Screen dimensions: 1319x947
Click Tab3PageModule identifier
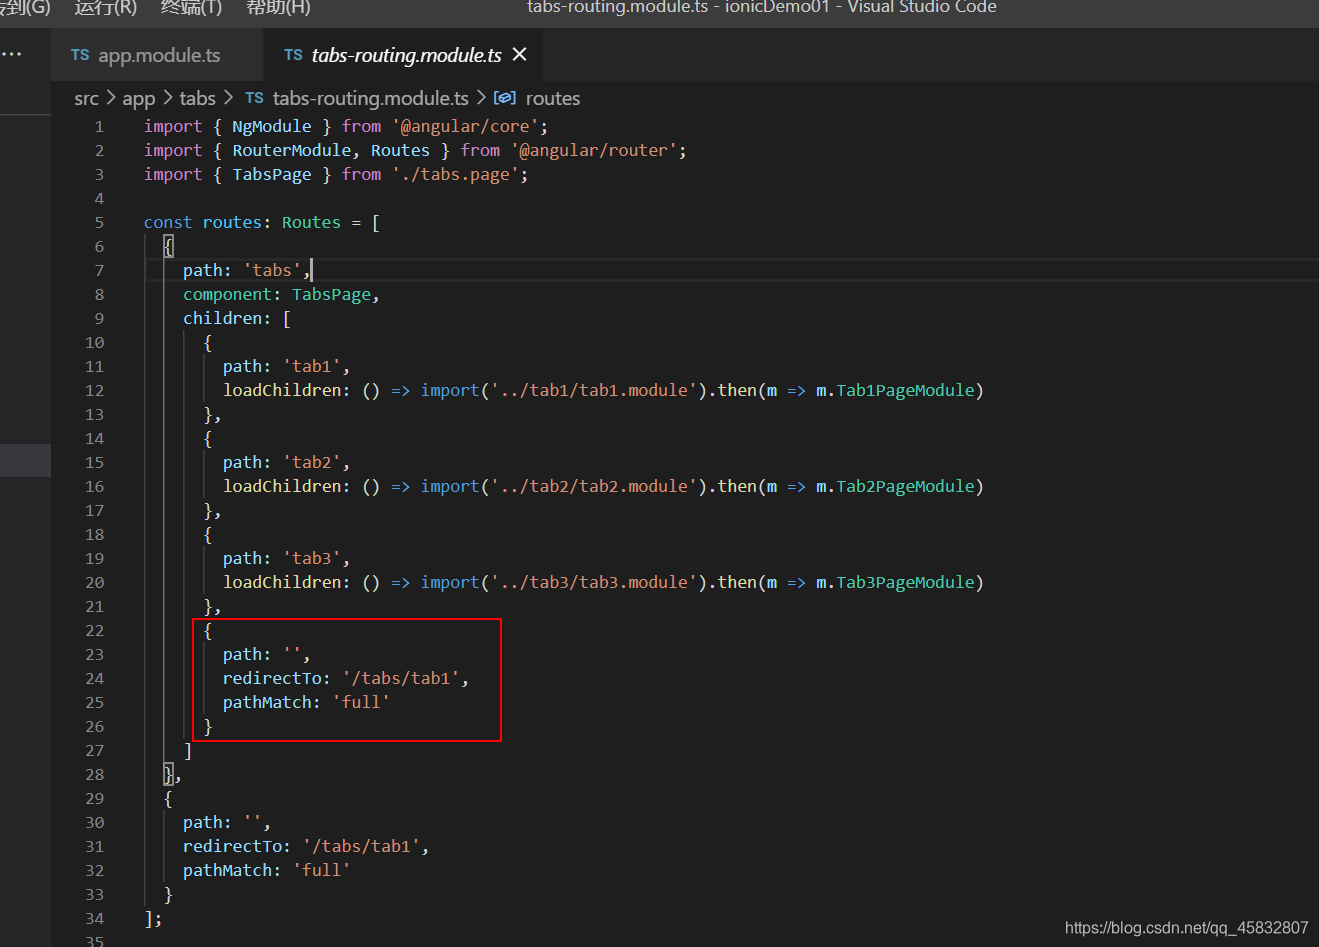(905, 582)
